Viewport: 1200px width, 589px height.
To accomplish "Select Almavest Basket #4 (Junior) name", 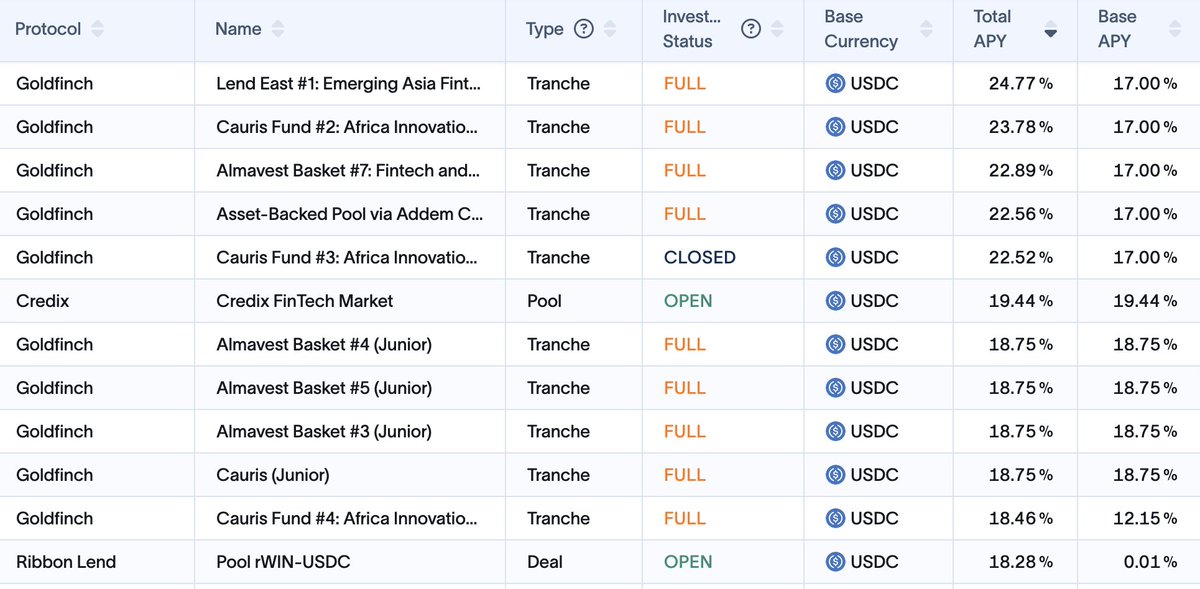I will tap(324, 345).
